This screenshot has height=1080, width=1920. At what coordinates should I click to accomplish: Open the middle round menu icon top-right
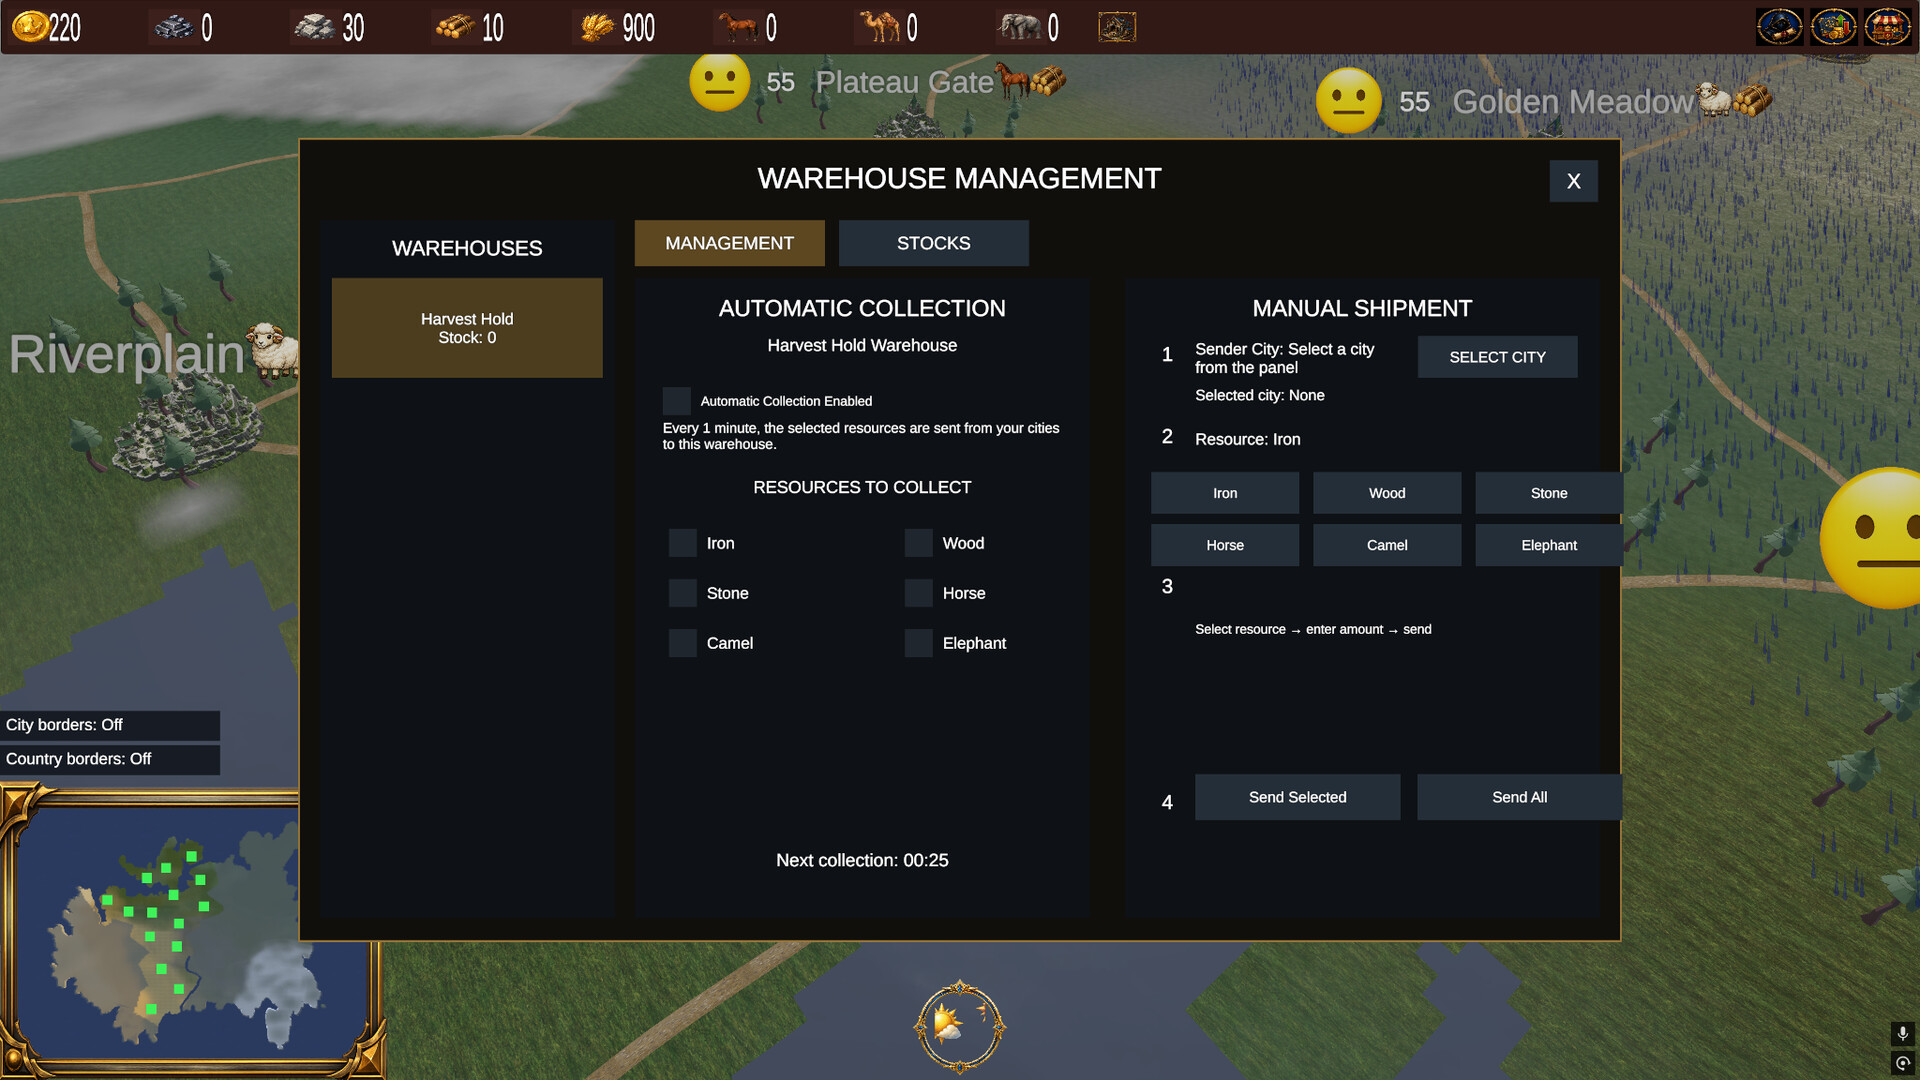click(x=1834, y=27)
